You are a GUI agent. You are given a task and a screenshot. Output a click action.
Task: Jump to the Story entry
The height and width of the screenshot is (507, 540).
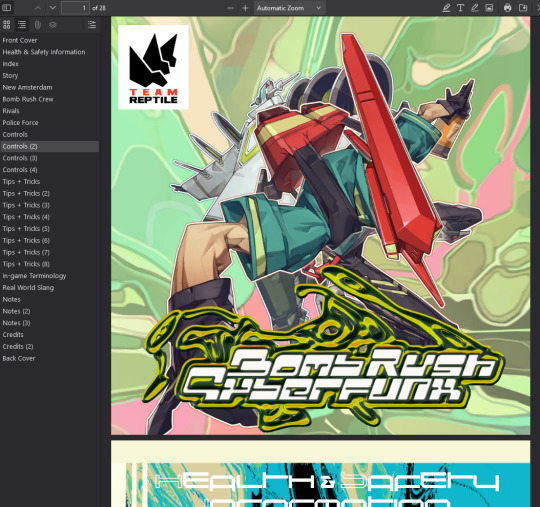click(10, 75)
